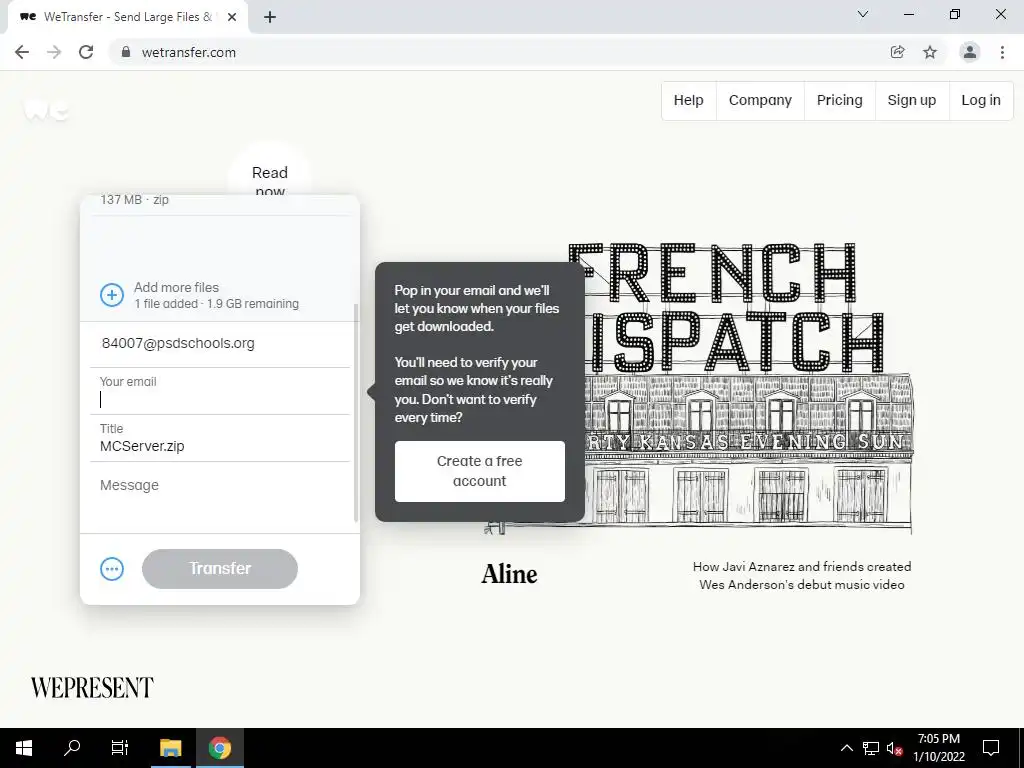Open the notification center icon
The image size is (1024, 768).
(x=991, y=748)
